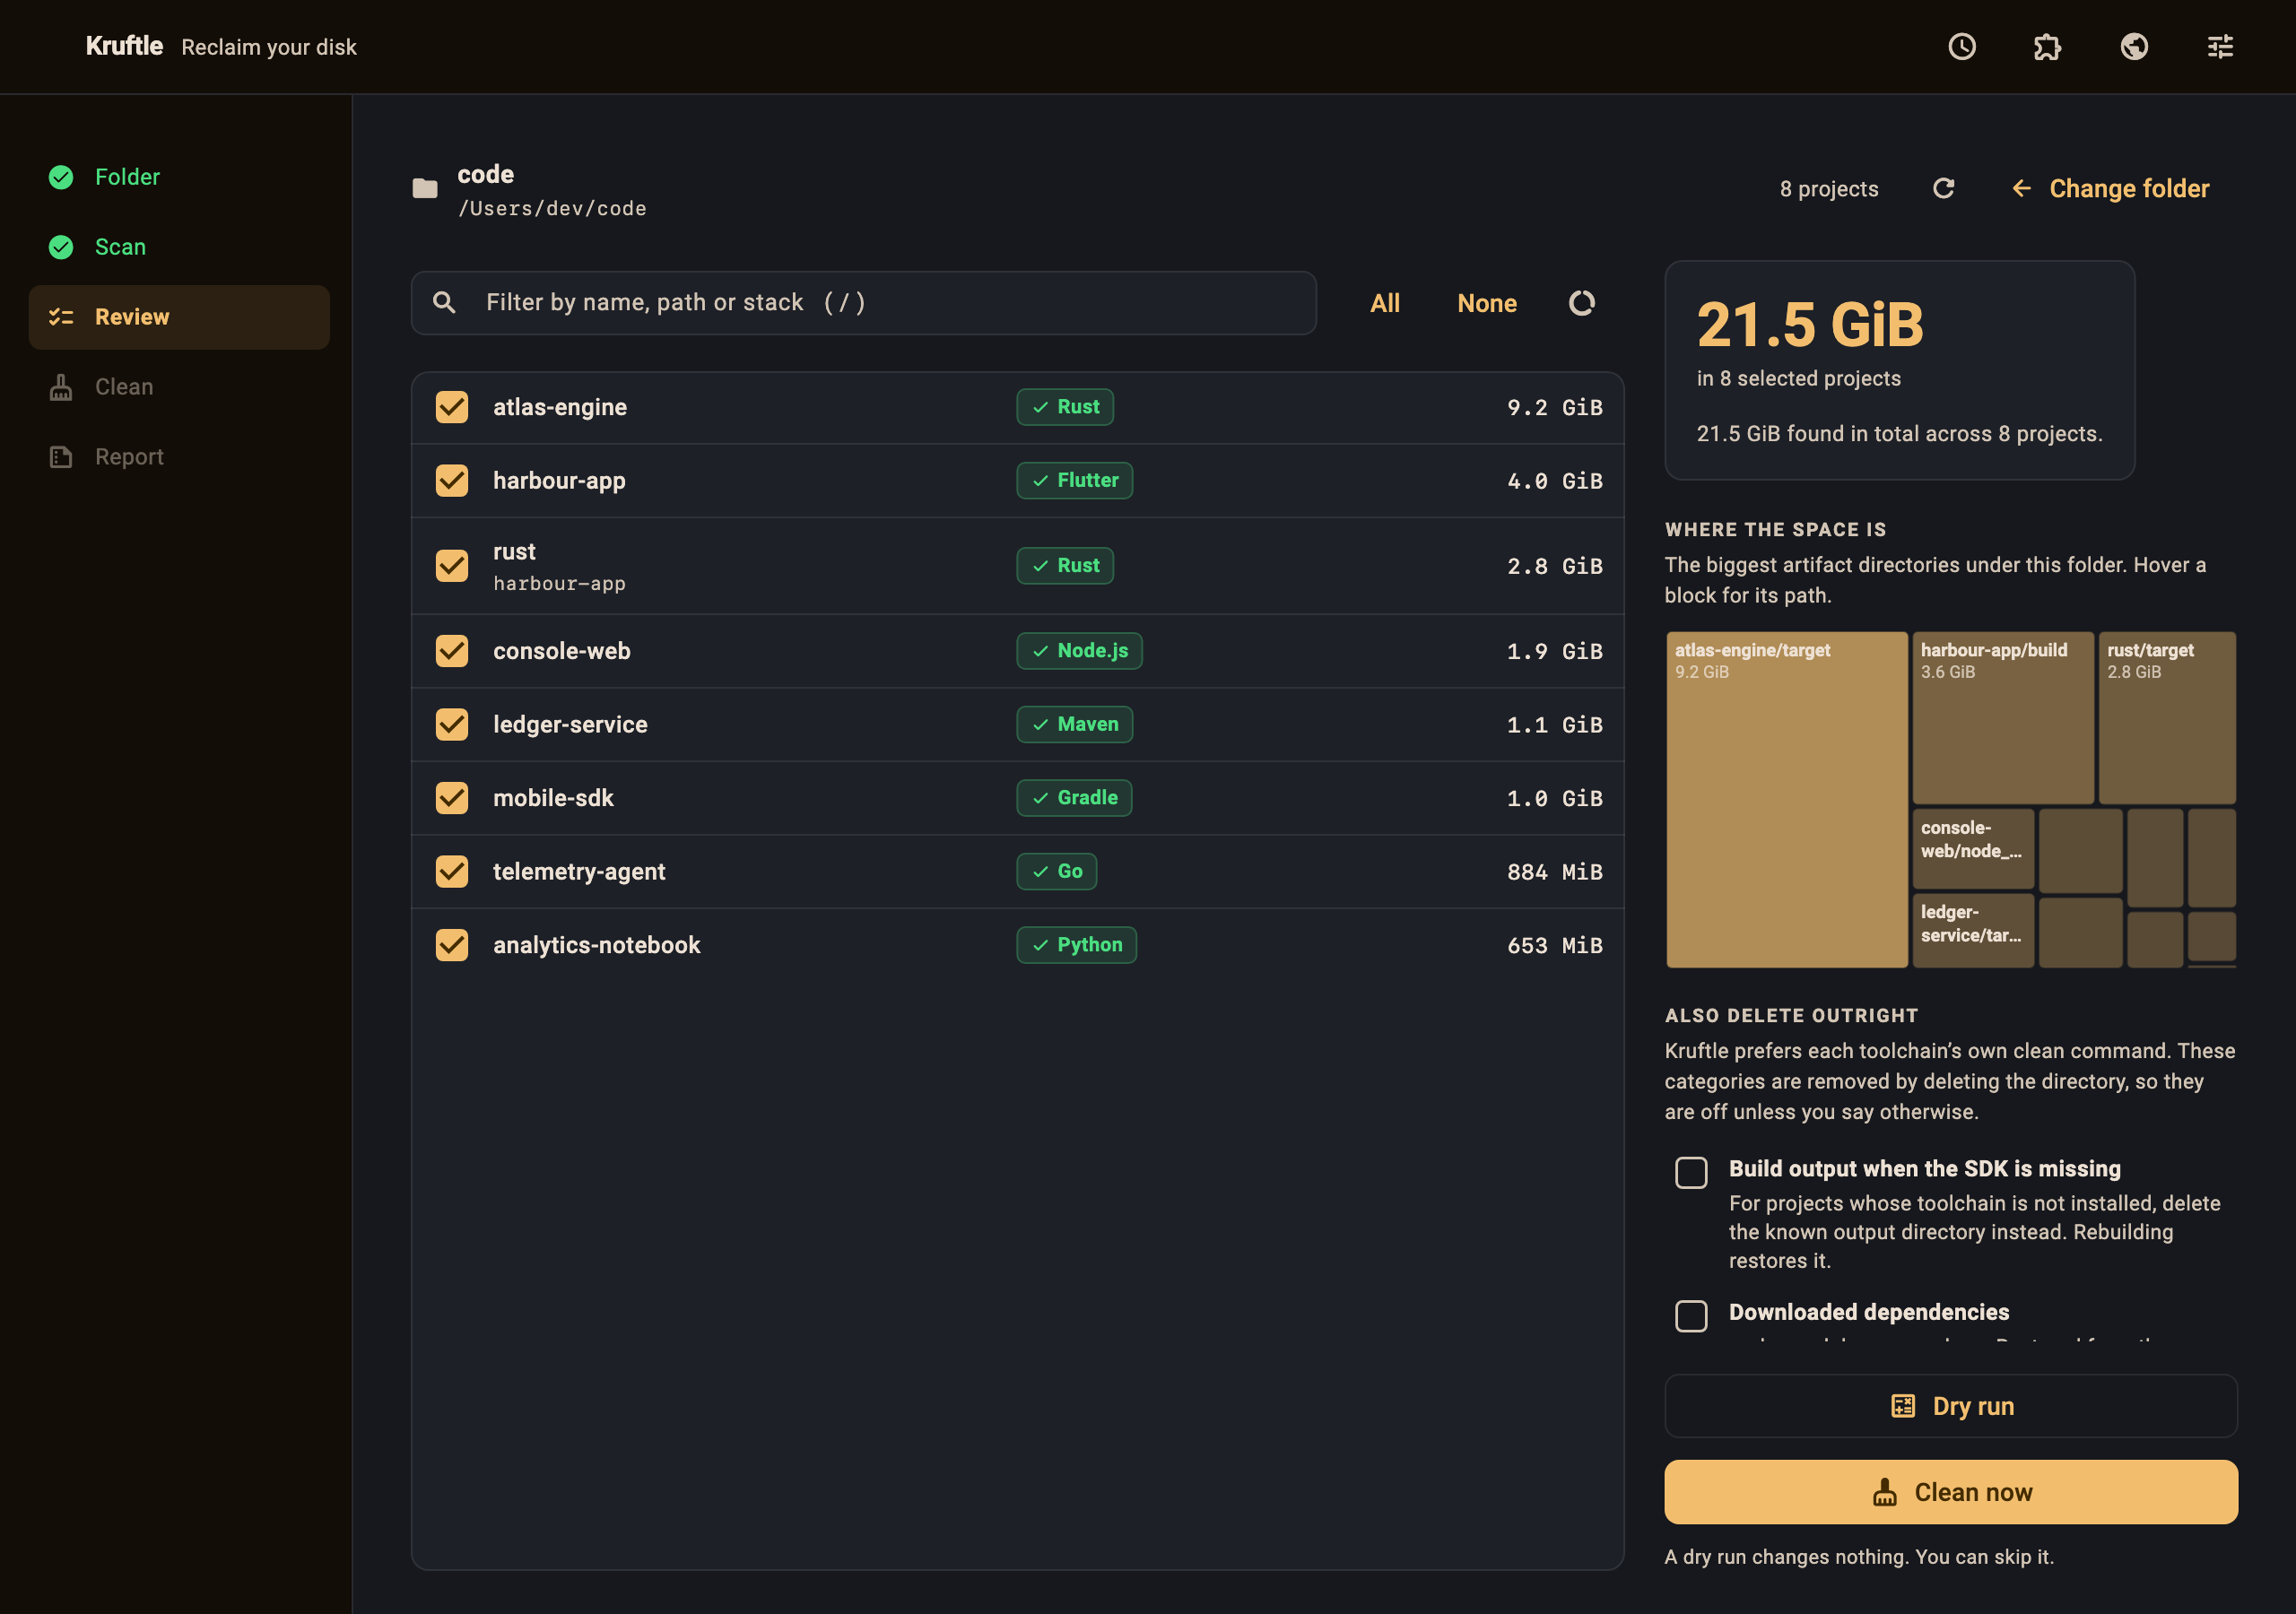The width and height of the screenshot is (2296, 1614).
Task: Click the atlas-engine/target treemap block
Action: tap(1787, 800)
